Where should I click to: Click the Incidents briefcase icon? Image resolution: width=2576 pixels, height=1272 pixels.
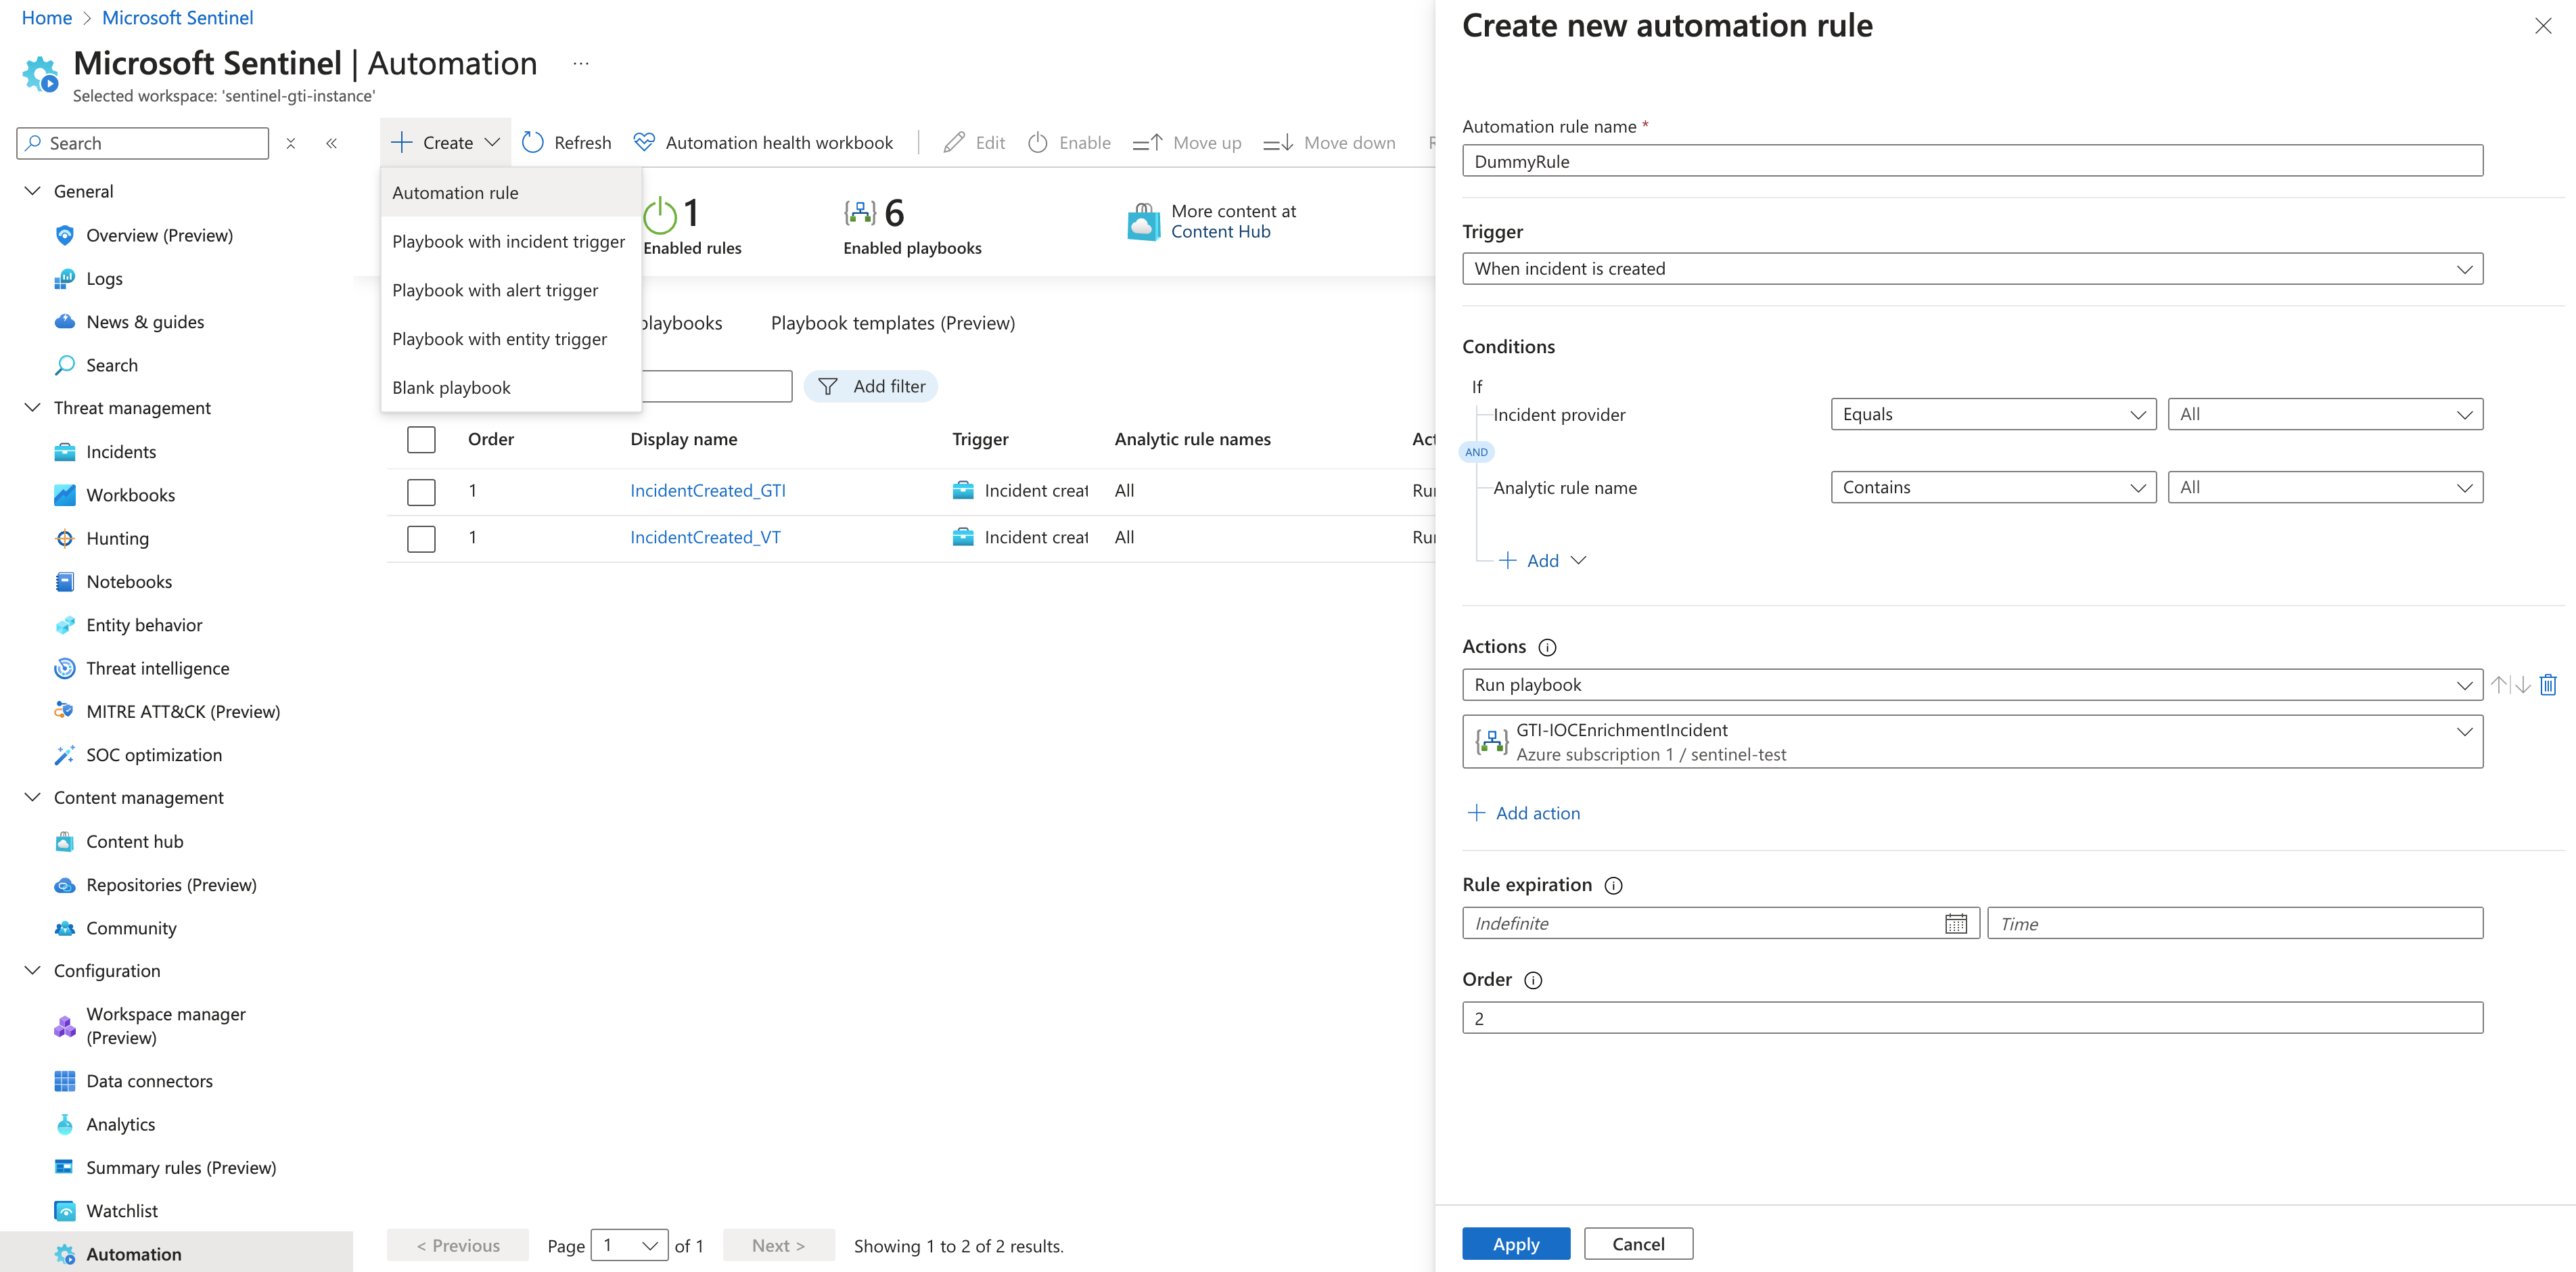pyautogui.click(x=65, y=452)
